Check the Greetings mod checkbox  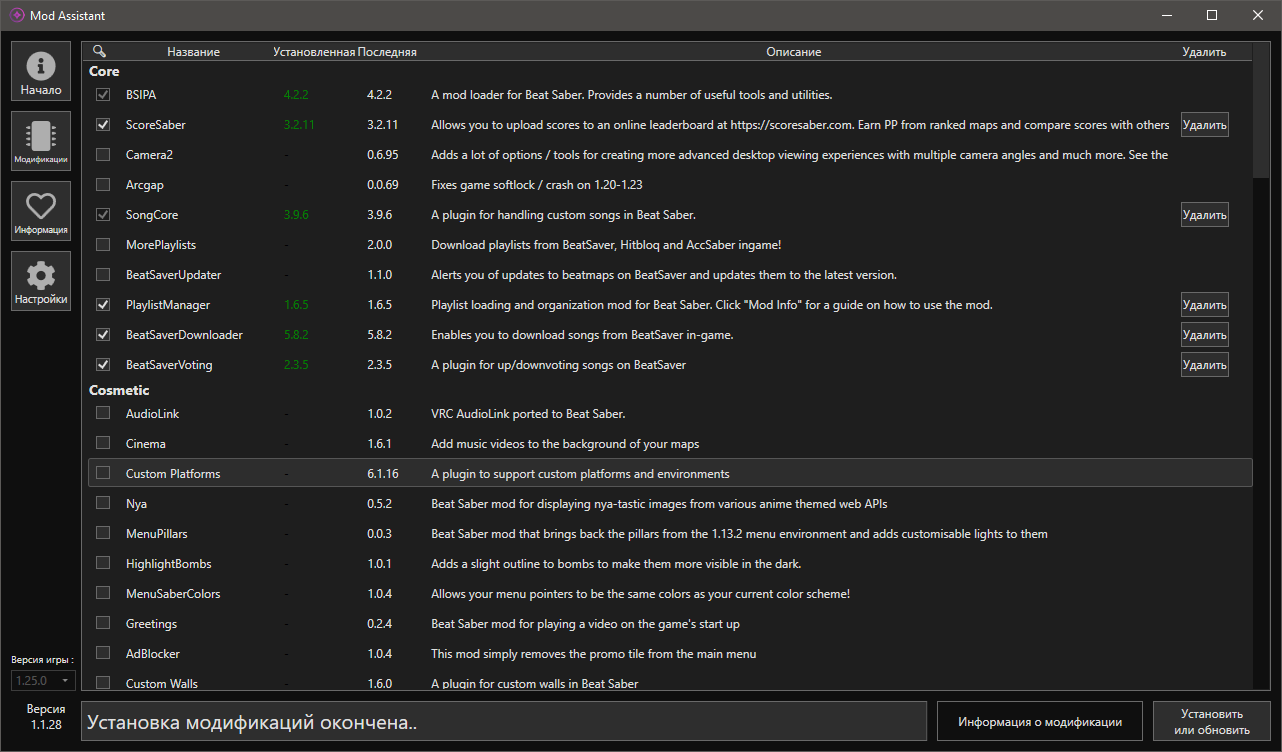pyautogui.click(x=103, y=623)
